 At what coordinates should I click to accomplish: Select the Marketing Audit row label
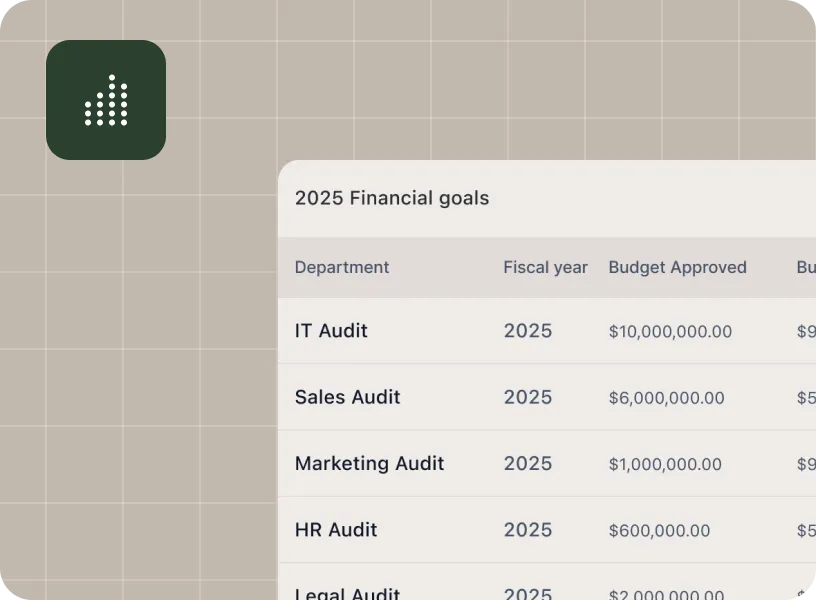tap(369, 463)
